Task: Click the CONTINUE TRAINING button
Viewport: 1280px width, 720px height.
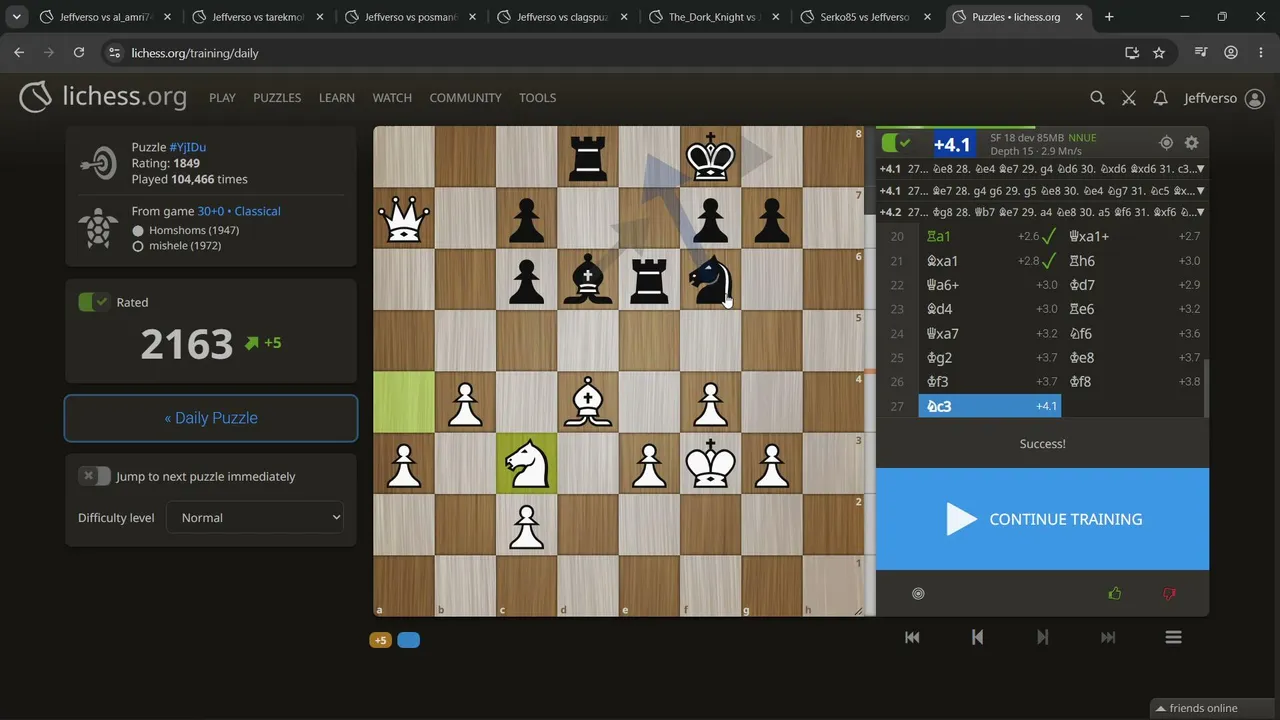Action: point(1042,519)
